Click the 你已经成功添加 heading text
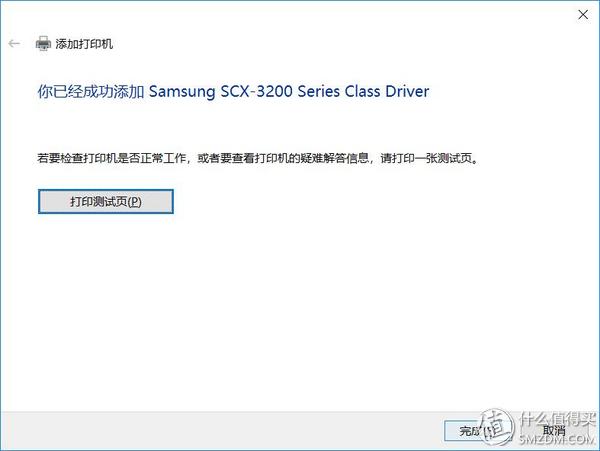This screenshot has width=600, height=451. (91, 91)
